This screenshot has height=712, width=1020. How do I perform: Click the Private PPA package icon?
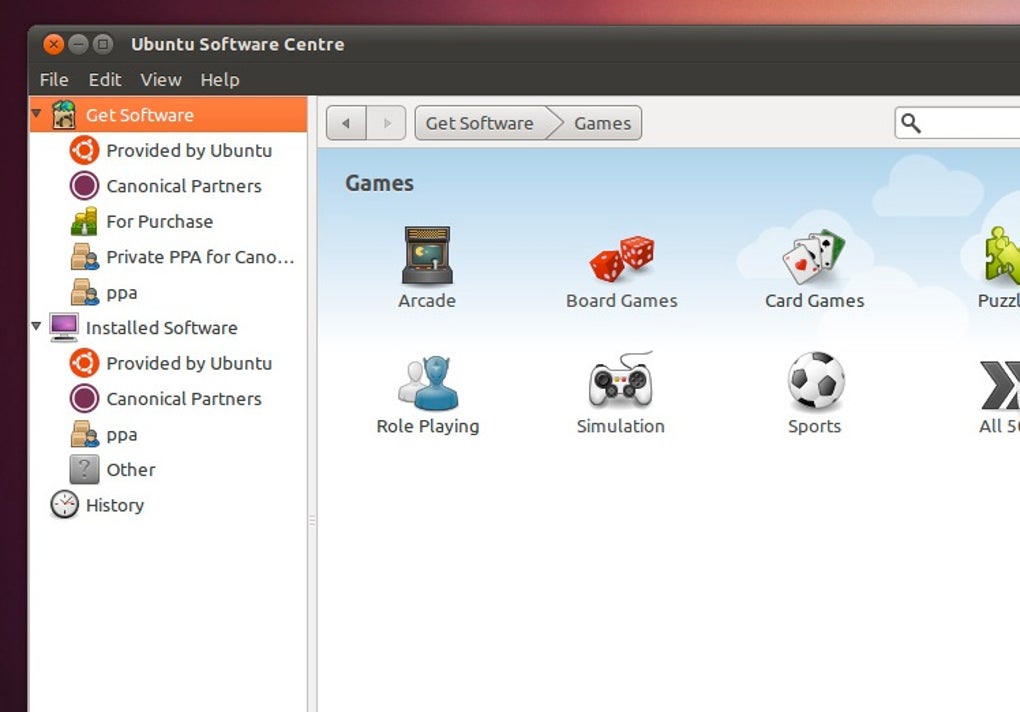(85, 257)
